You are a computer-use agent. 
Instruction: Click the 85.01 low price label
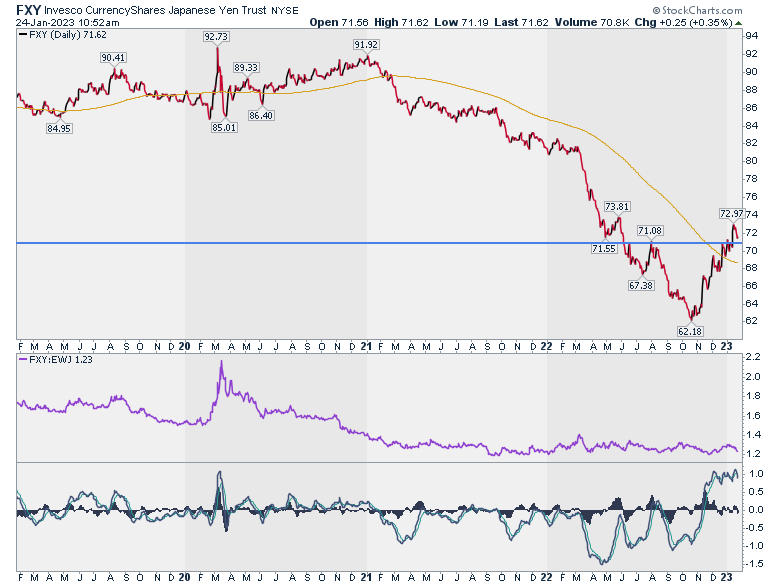(x=224, y=127)
